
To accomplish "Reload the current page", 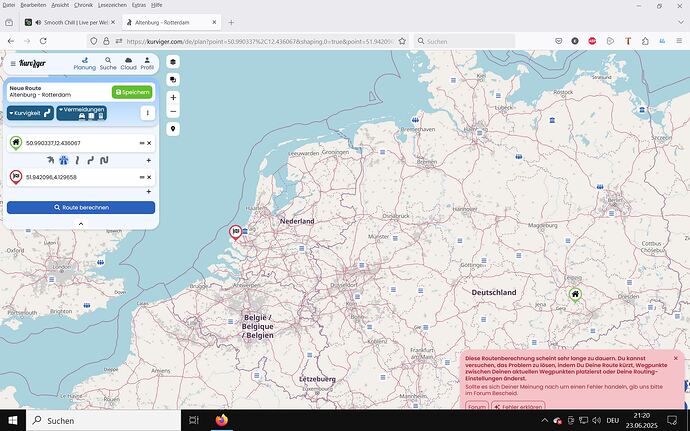I will tap(43, 41).
